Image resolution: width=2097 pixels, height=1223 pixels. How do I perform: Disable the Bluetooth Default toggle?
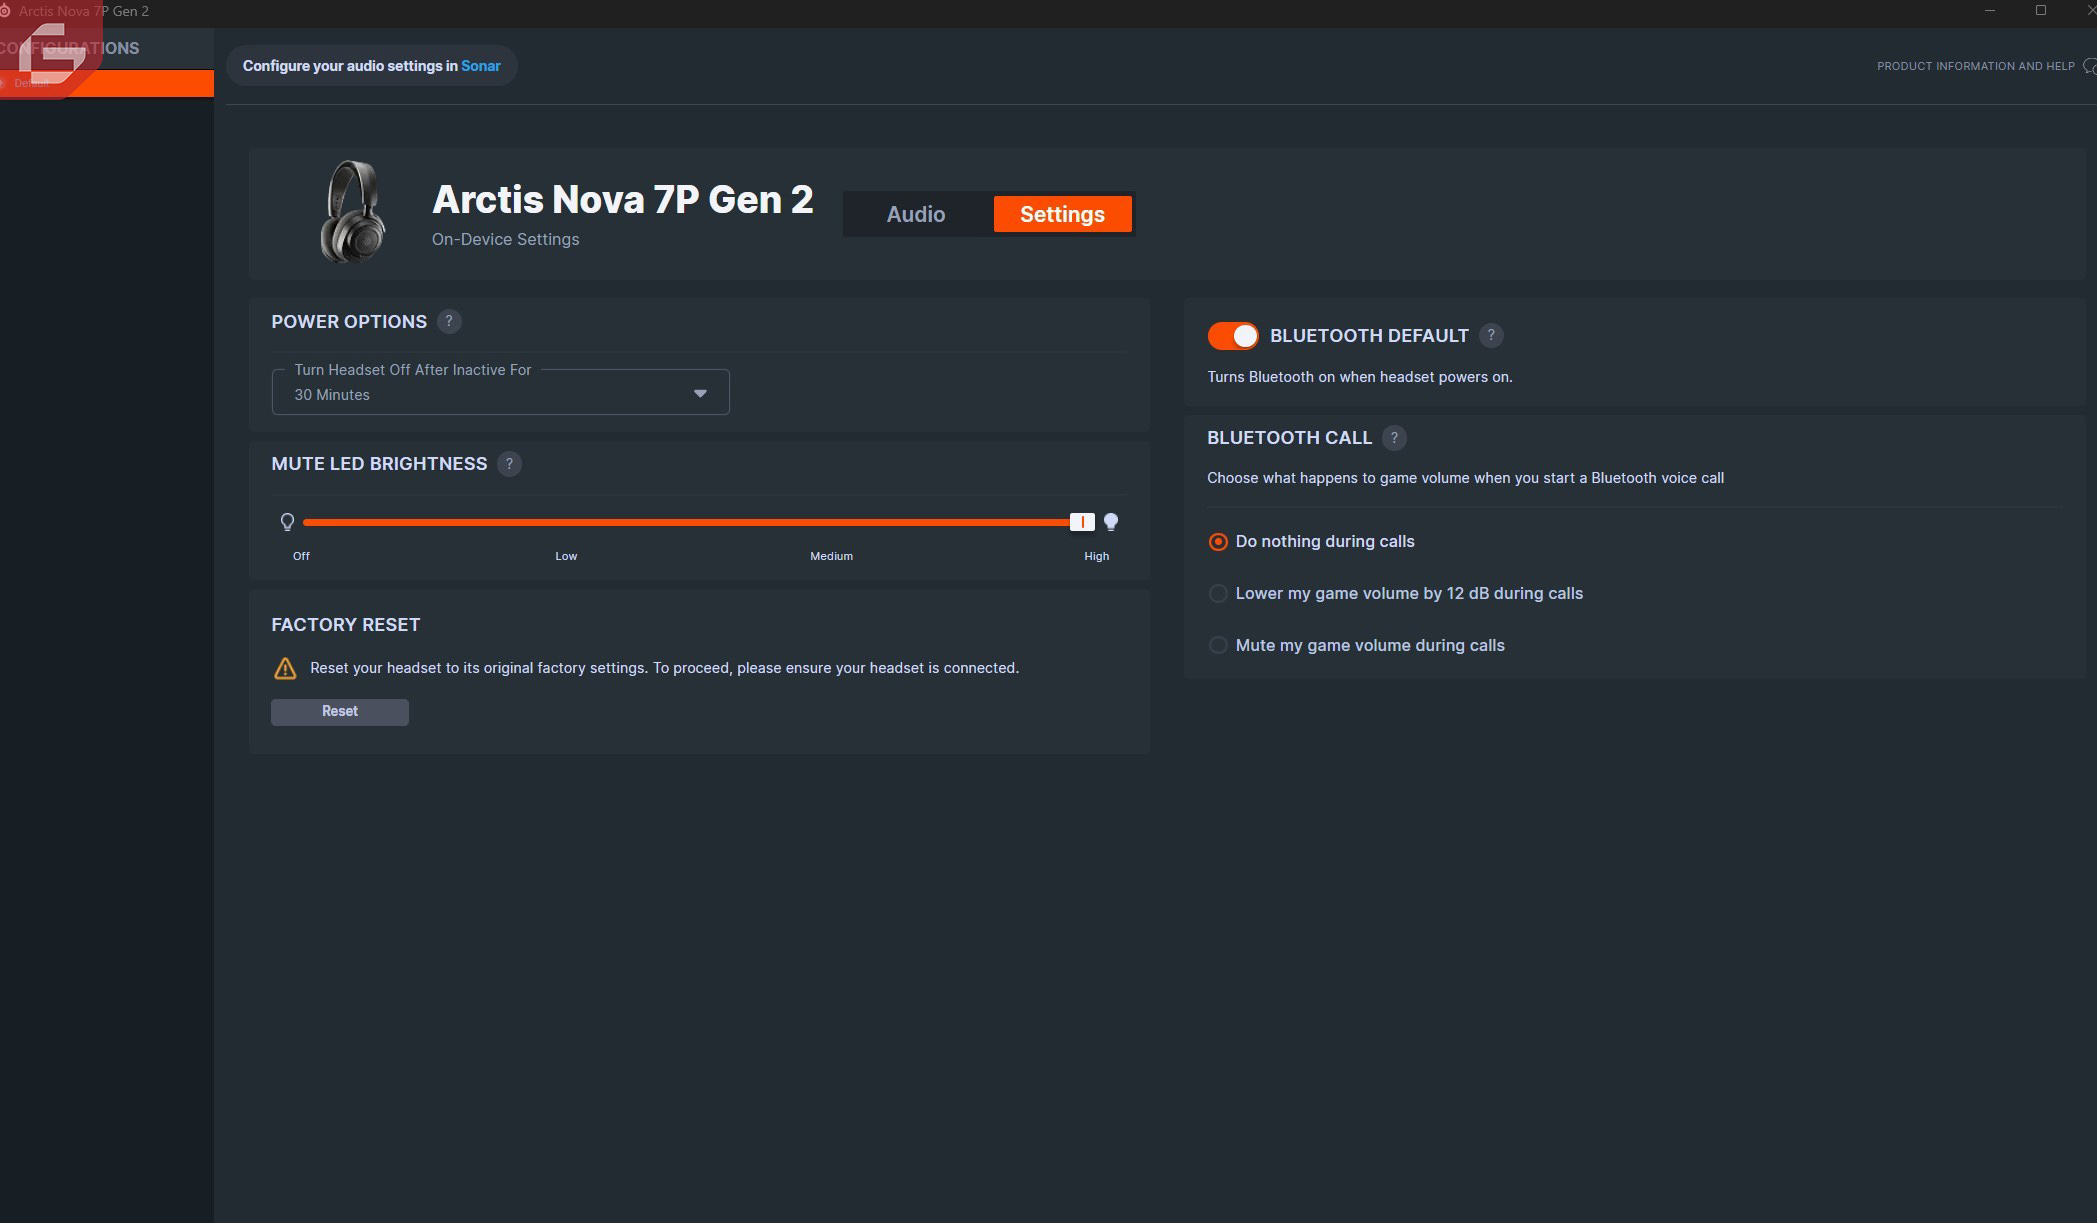tap(1233, 336)
